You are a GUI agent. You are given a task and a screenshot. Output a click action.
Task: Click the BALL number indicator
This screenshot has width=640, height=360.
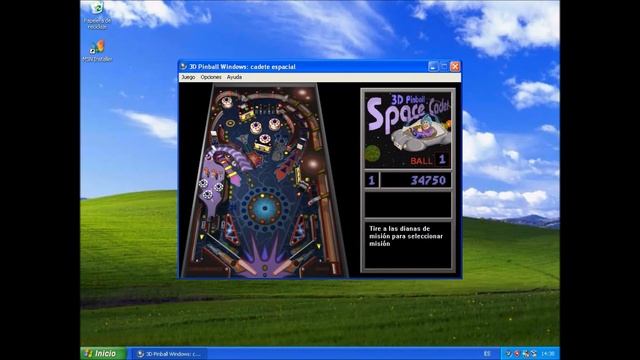point(442,160)
